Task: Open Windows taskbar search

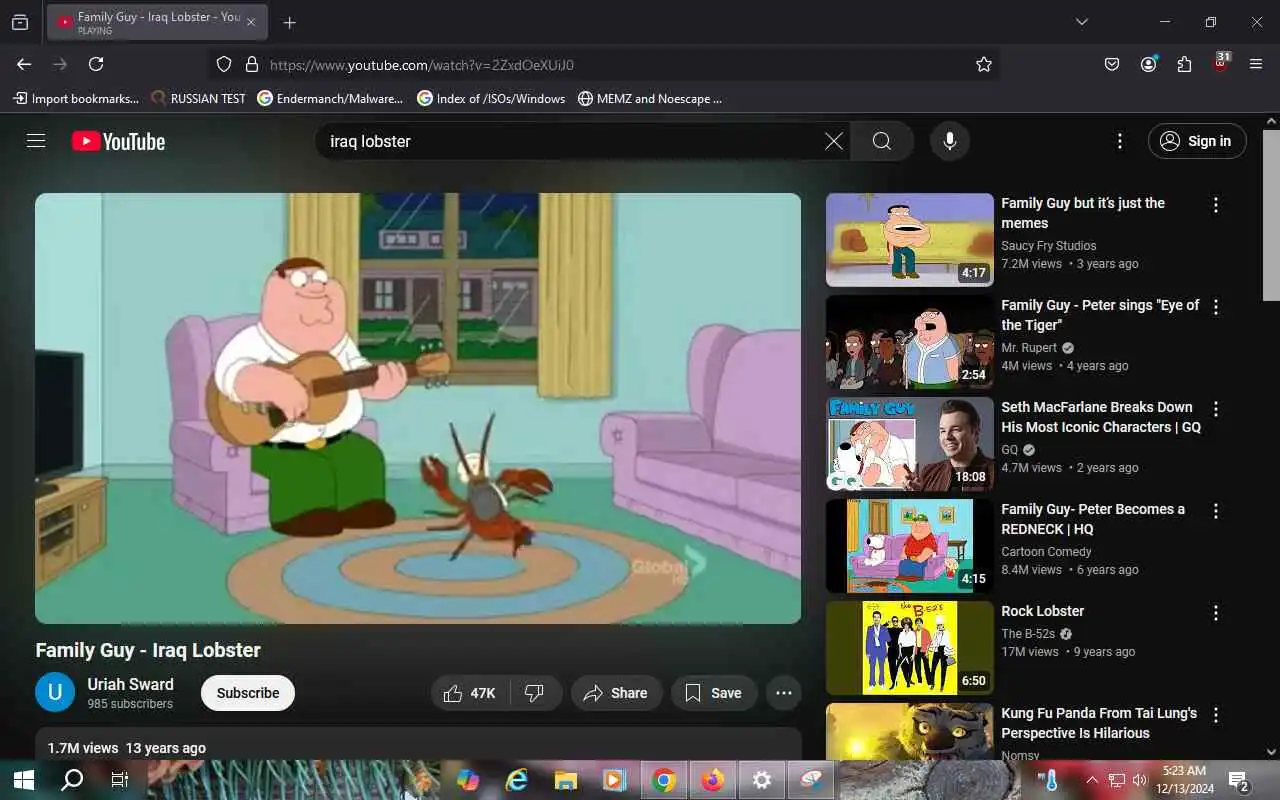Action: click(x=72, y=780)
